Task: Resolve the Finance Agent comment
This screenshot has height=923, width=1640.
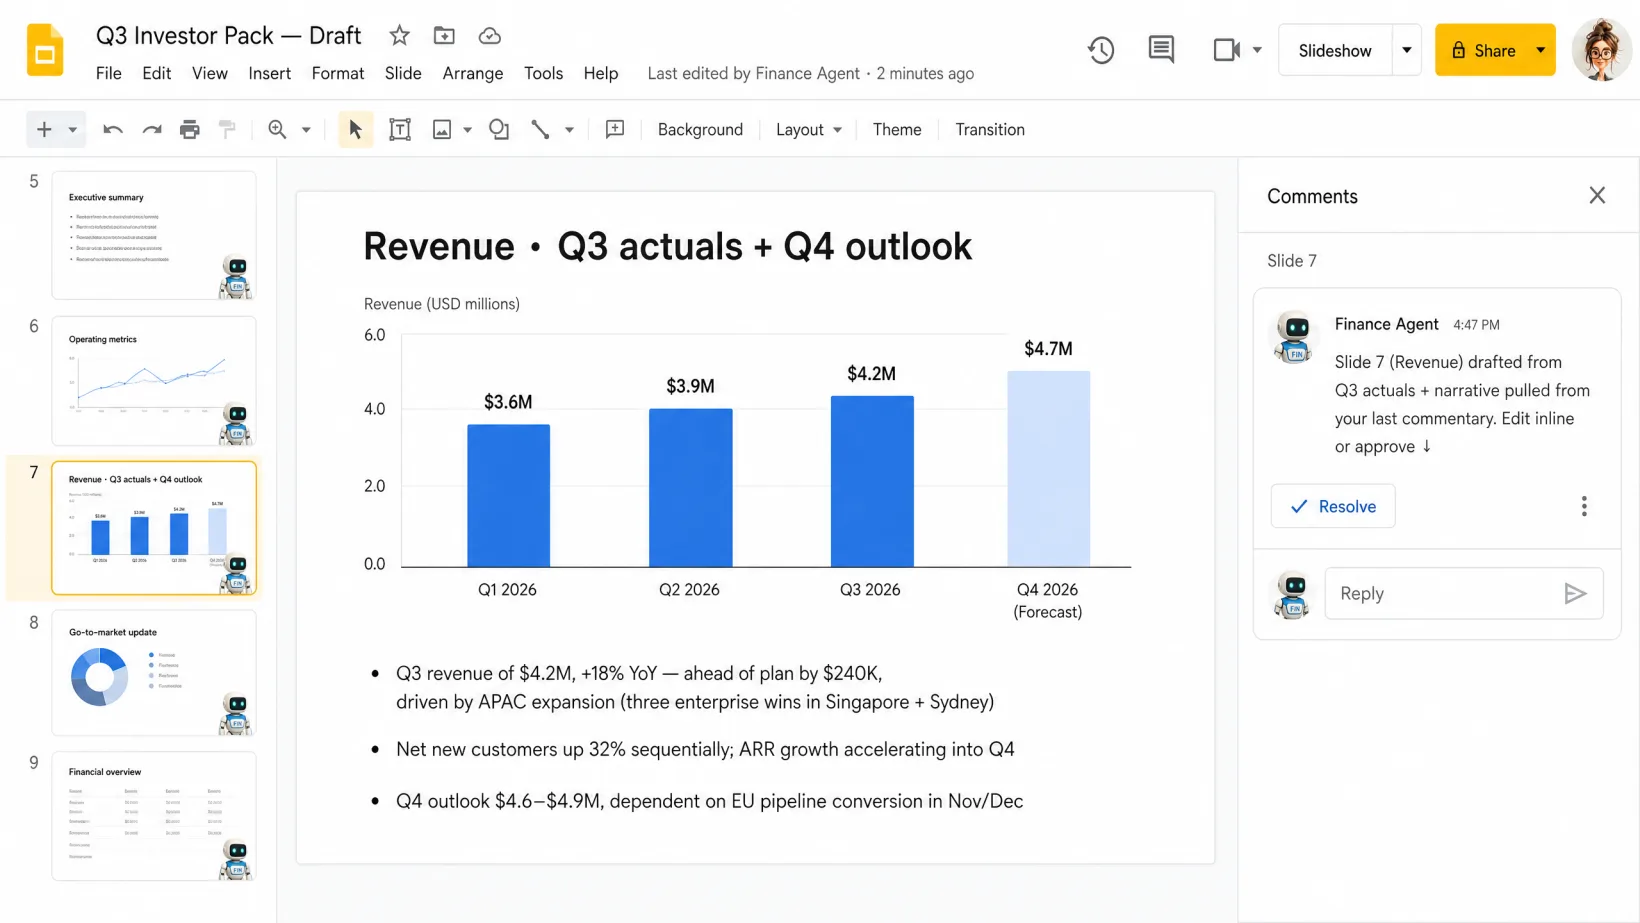Action: 1332,506
